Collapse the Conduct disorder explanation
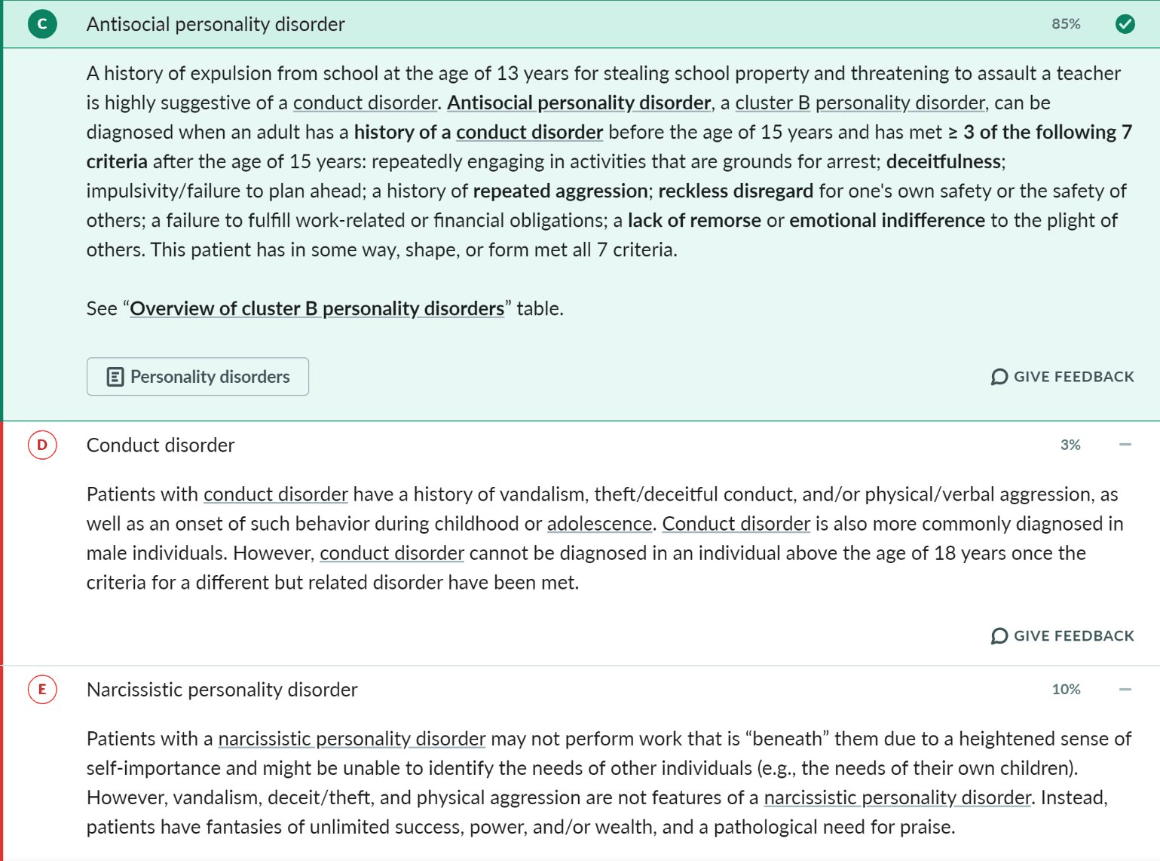Image resolution: width=1160 pixels, height=861 pixels. pyautogui.click(x=1124, y=445)
